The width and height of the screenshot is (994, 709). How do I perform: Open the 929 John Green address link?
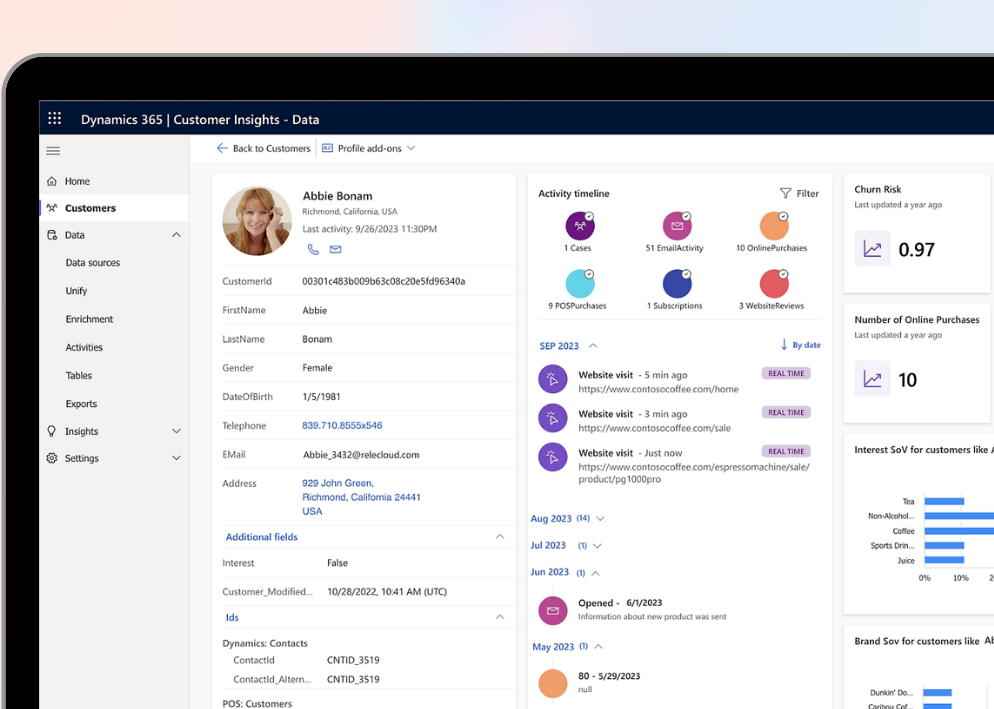(x=361, y=497)
